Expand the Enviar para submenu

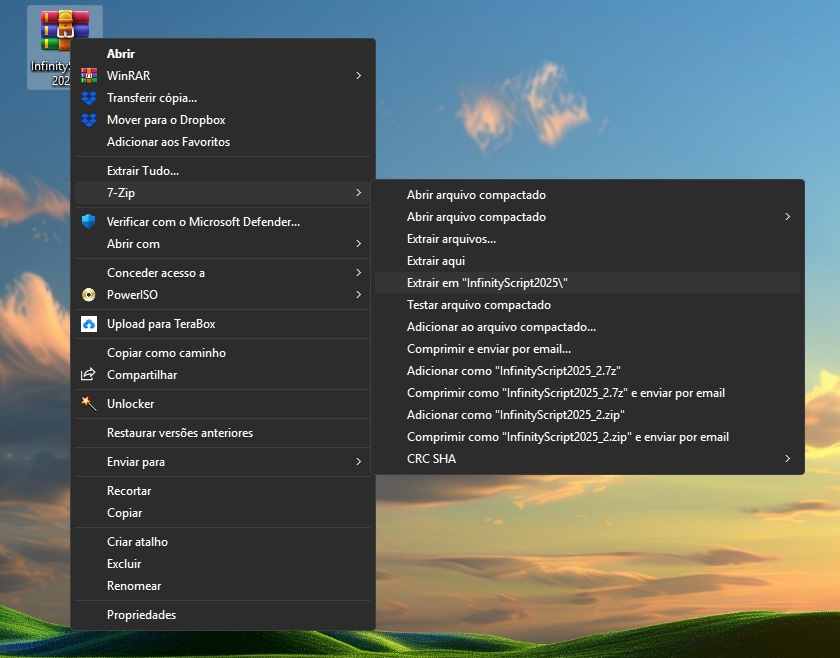click(x=358, y=462)
